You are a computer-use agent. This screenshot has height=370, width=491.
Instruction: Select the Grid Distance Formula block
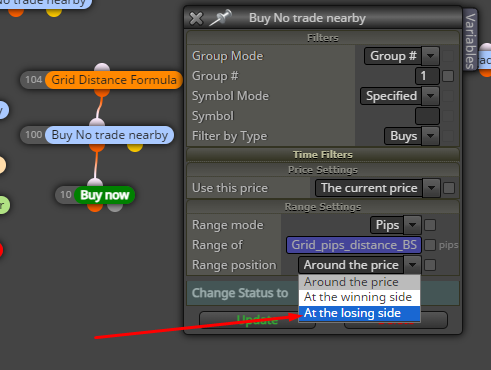(114, 80)
